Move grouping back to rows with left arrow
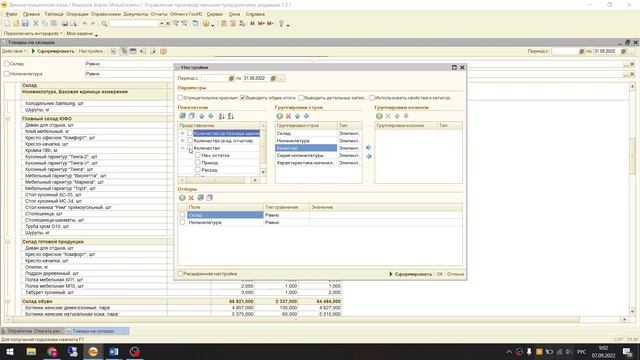The width and height of the screenshot is (640, 360). coord(369,156)
